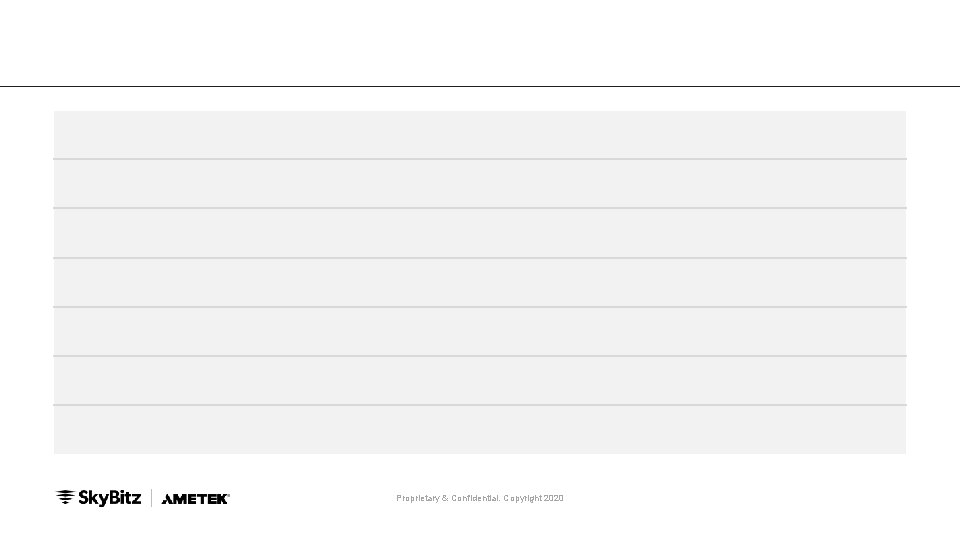Select the fifth gray table row
The image size is (960, 540).
pos(480,332)
